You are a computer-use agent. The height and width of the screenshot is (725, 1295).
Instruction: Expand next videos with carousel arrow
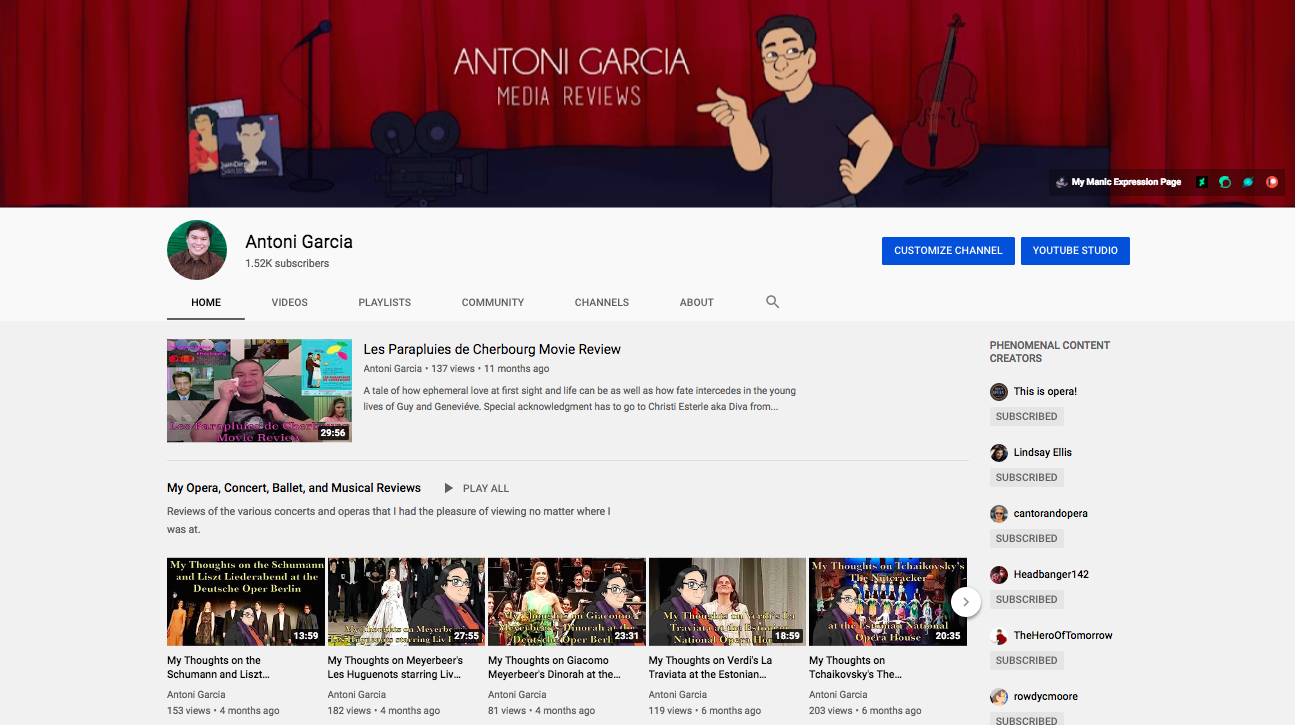[x=965, y=602]
